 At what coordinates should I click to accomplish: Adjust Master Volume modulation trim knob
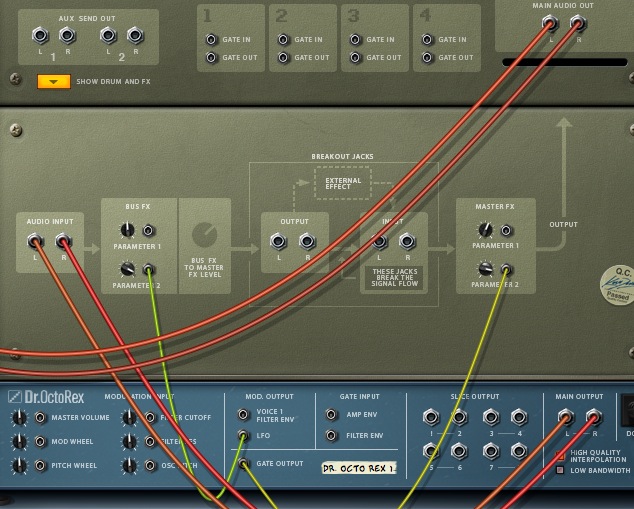(19, 418)
